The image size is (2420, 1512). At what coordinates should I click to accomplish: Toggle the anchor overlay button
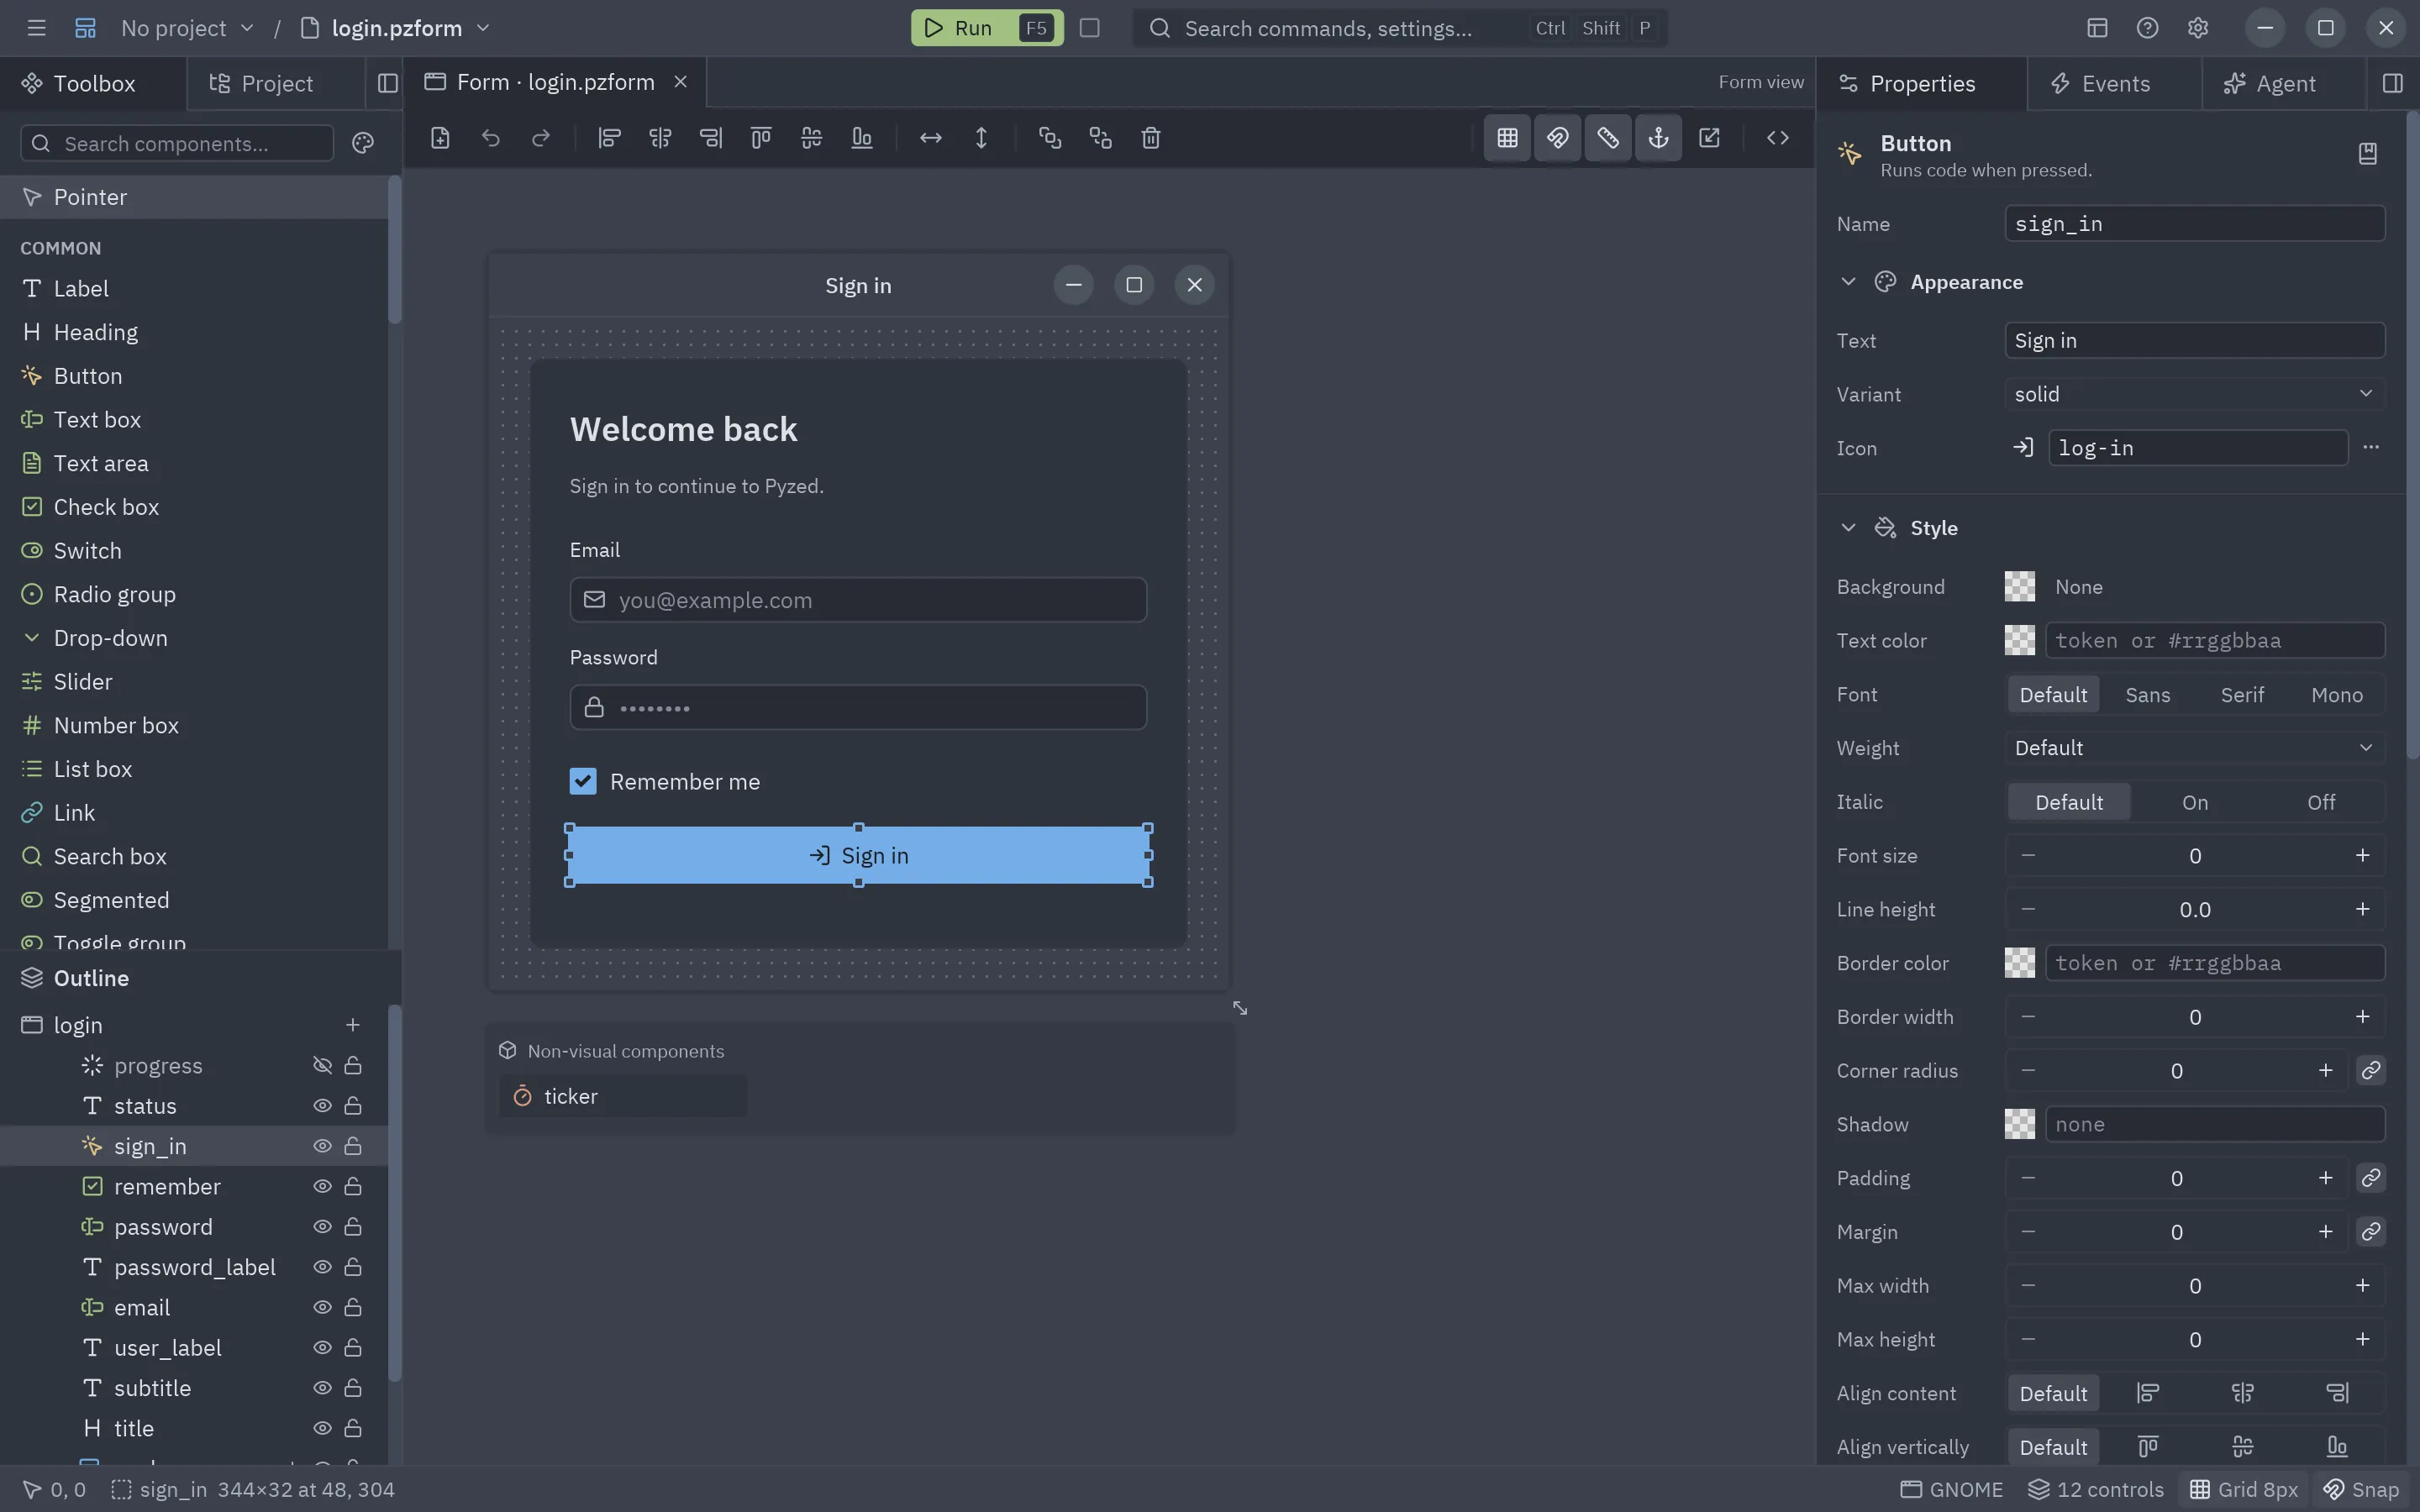tap(1658, 138)
